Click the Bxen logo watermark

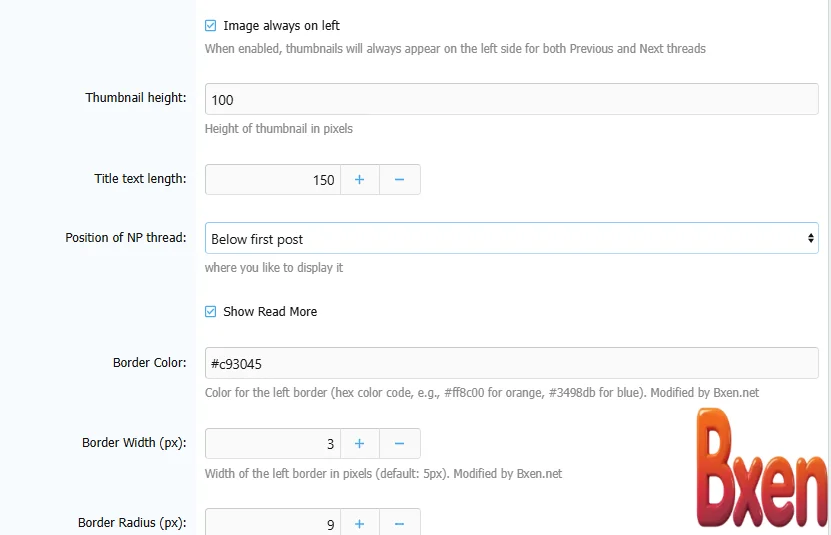click(760, 470)
